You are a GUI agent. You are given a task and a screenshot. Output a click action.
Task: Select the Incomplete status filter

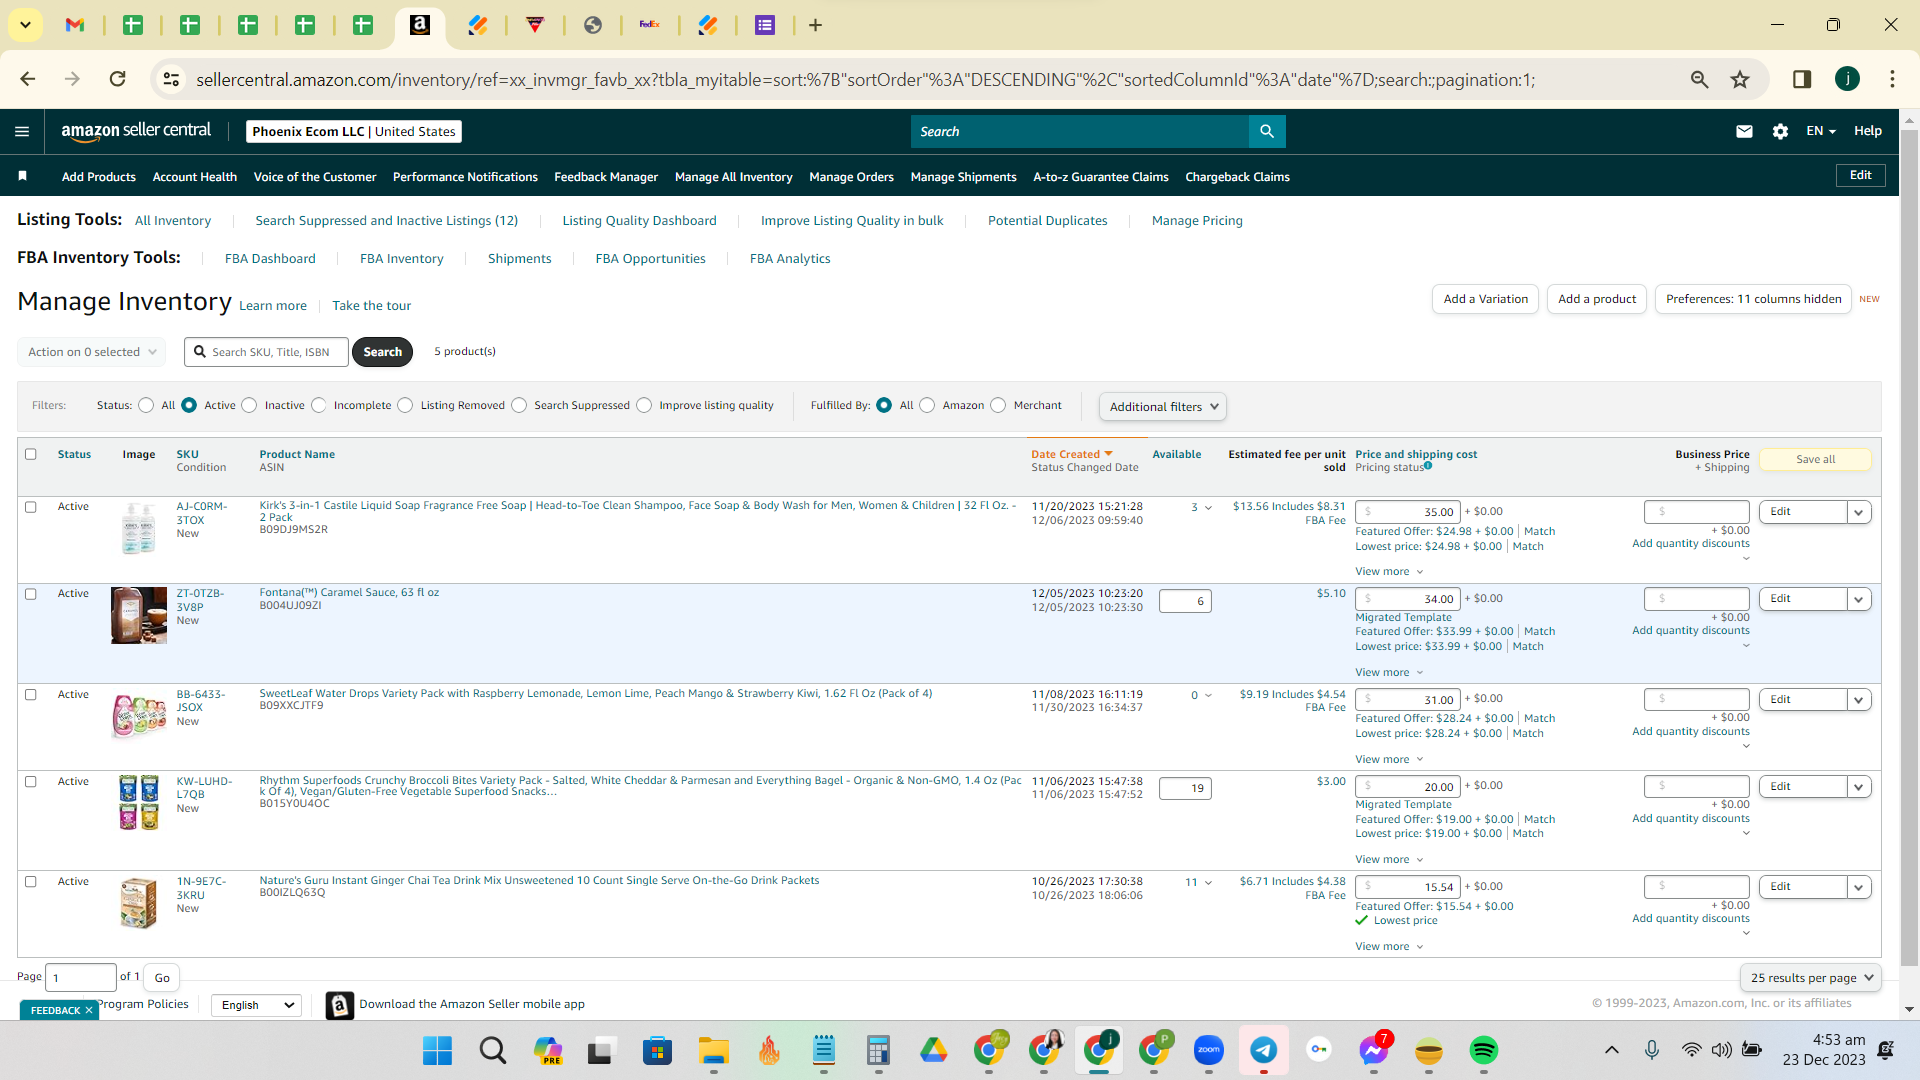click(x=318, y=405)
